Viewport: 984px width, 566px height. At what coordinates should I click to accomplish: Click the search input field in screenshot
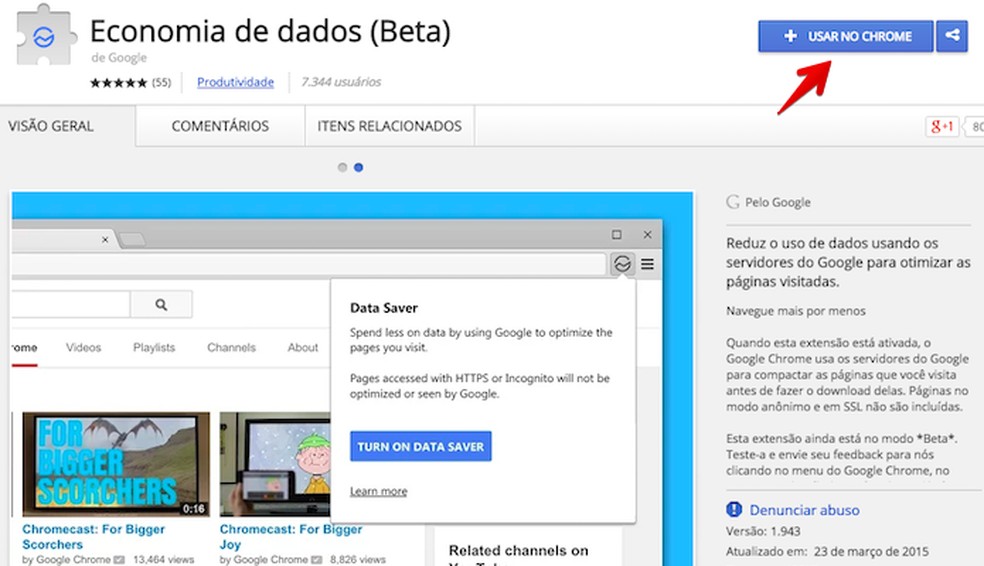pos(71,304)
